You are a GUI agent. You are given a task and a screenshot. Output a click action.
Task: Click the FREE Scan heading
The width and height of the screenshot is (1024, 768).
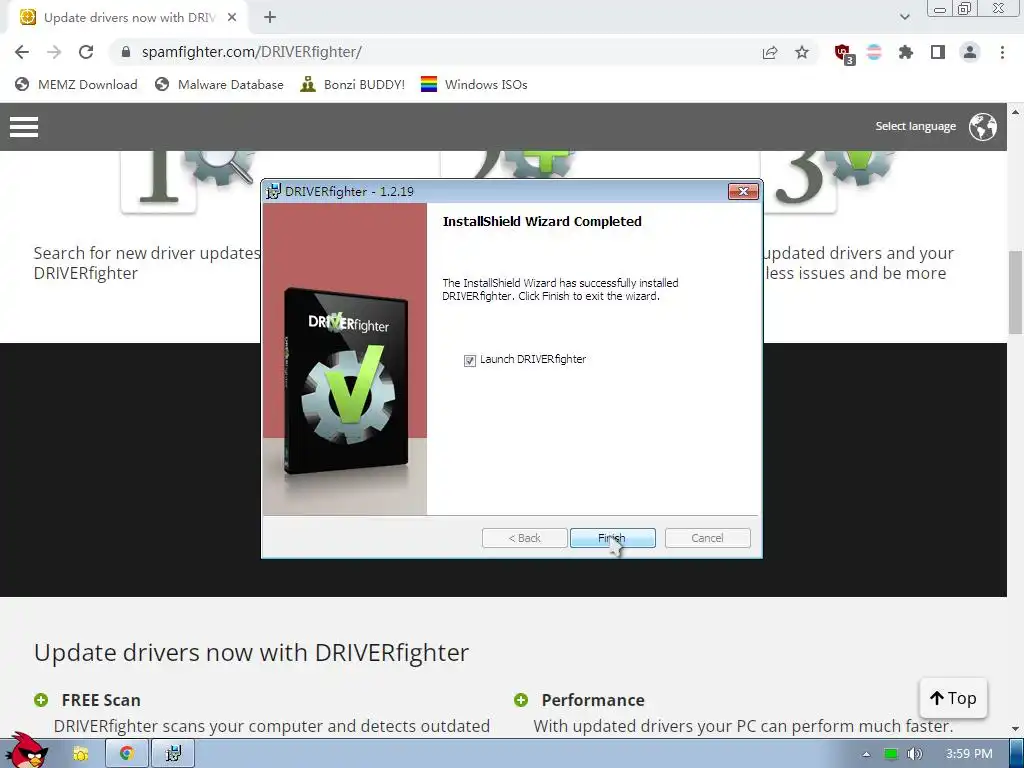point(101,700)
